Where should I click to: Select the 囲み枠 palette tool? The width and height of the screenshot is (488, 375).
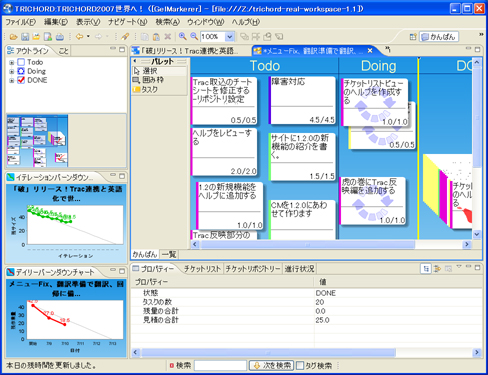tap(148, 80)
